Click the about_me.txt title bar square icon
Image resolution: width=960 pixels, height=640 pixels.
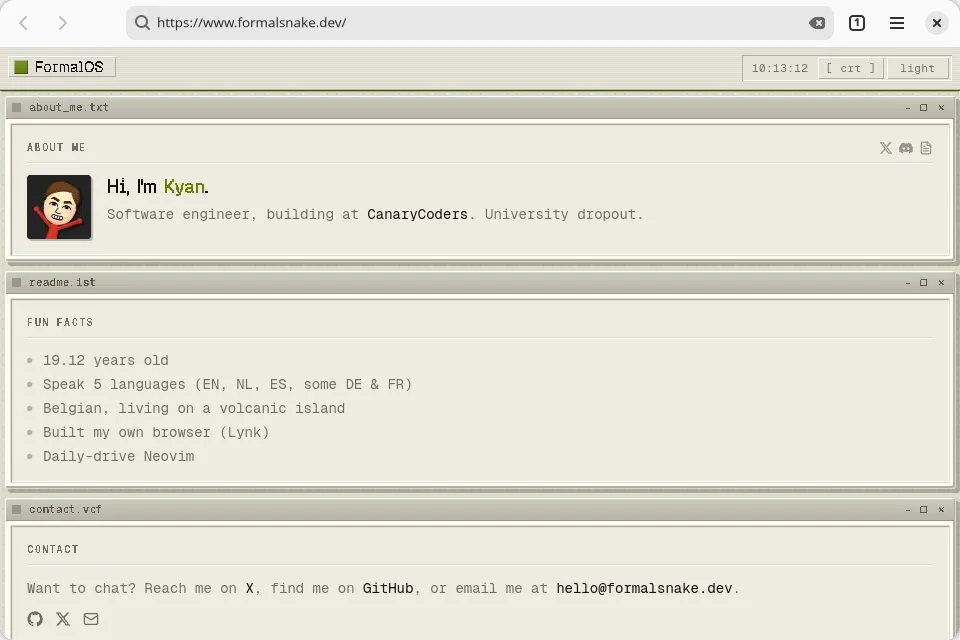17,107
